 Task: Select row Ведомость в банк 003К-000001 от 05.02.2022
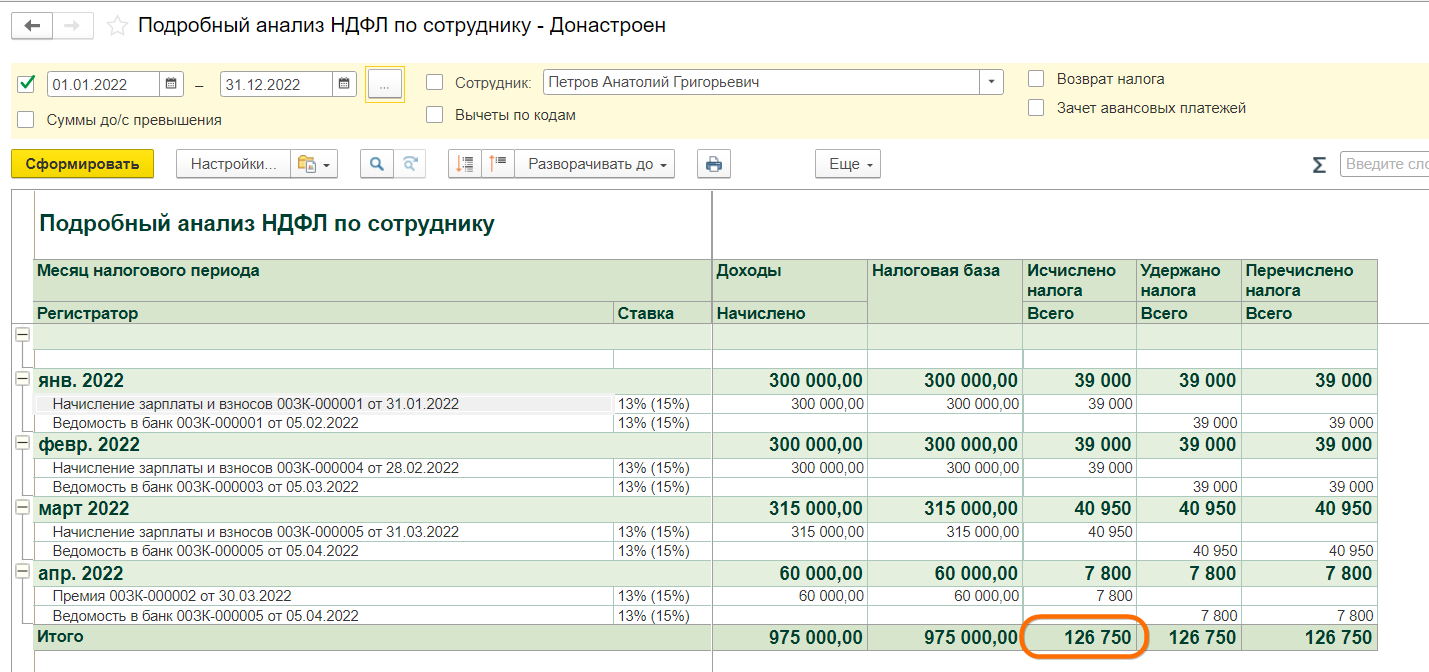(323, 423)
